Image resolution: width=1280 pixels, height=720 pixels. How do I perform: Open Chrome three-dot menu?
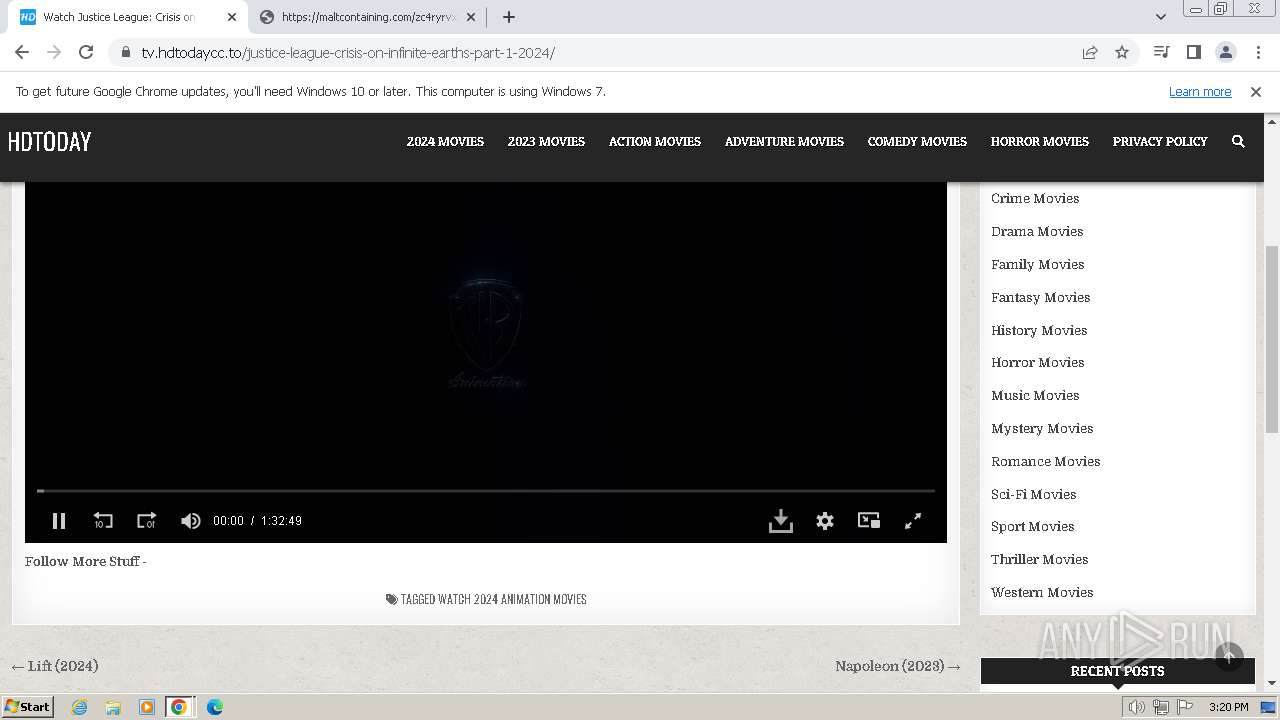tap(1258, 52)
